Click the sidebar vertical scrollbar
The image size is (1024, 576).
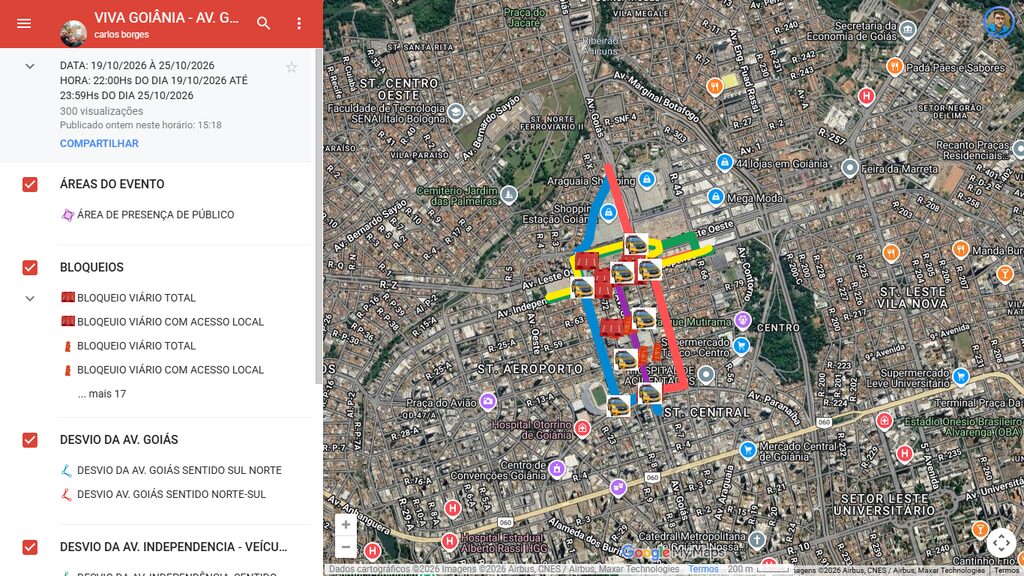click(x=318, y=216)
